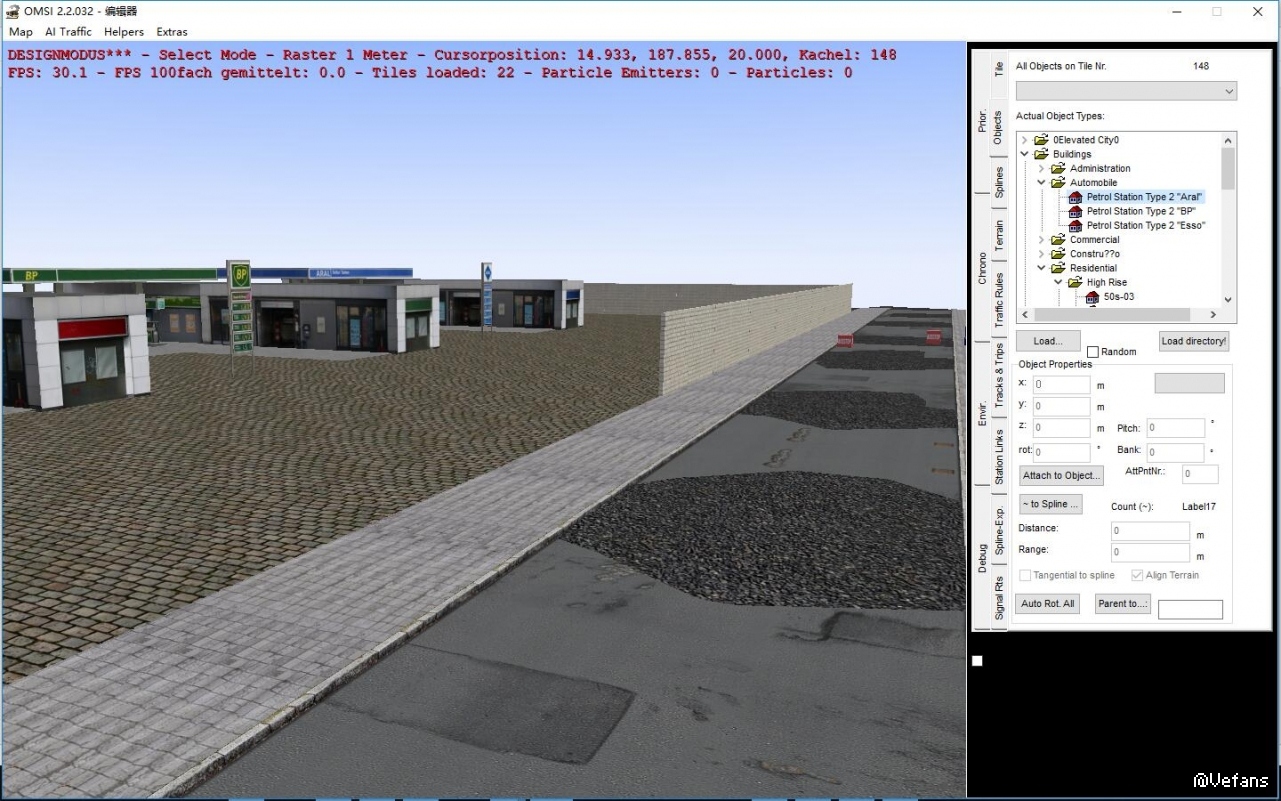The height and width of the screenshot is (801, 1281).
Task: Click the OMSI app icon in title bar
Action: pos(13,12)
